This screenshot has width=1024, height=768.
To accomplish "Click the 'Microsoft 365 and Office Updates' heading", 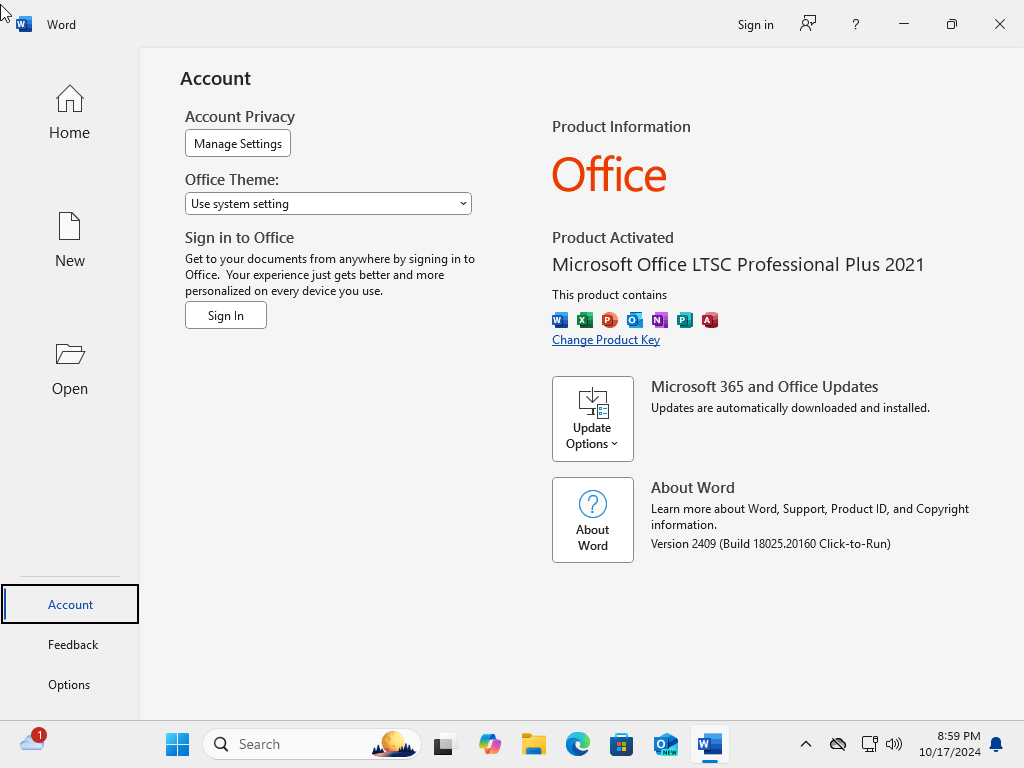I will point(764,387).
